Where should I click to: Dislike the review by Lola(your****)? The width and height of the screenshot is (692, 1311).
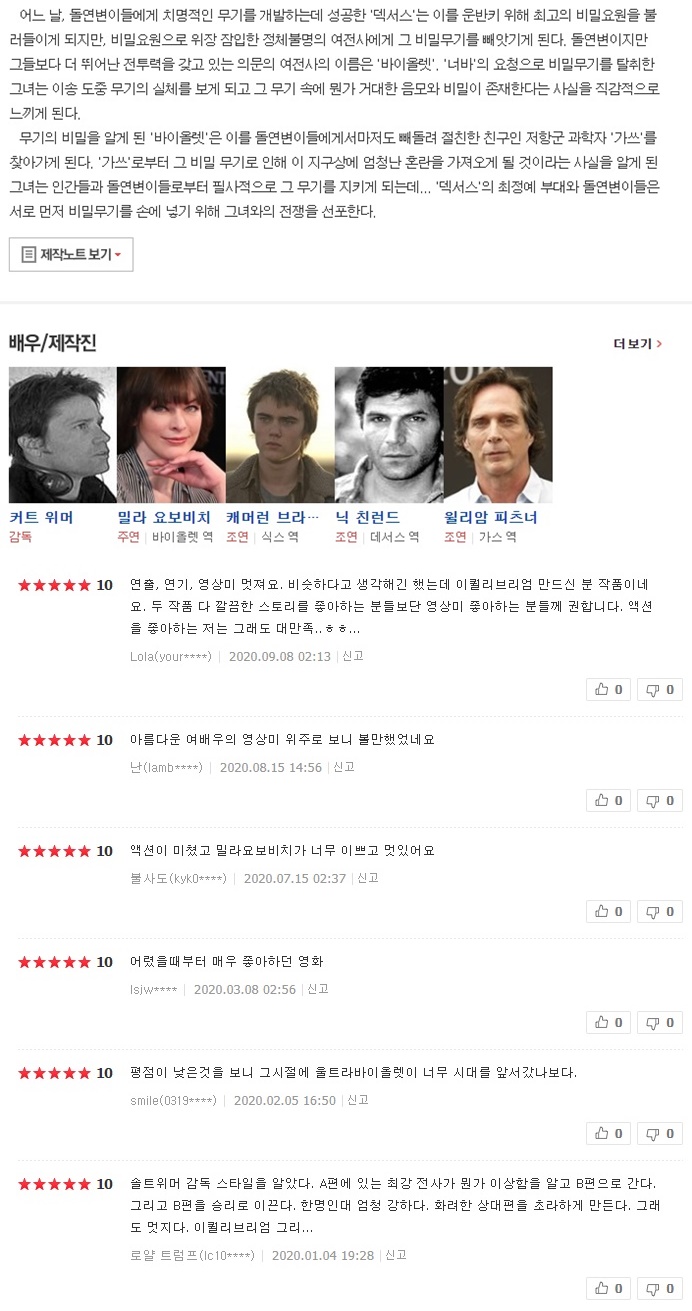pos(660,689)
